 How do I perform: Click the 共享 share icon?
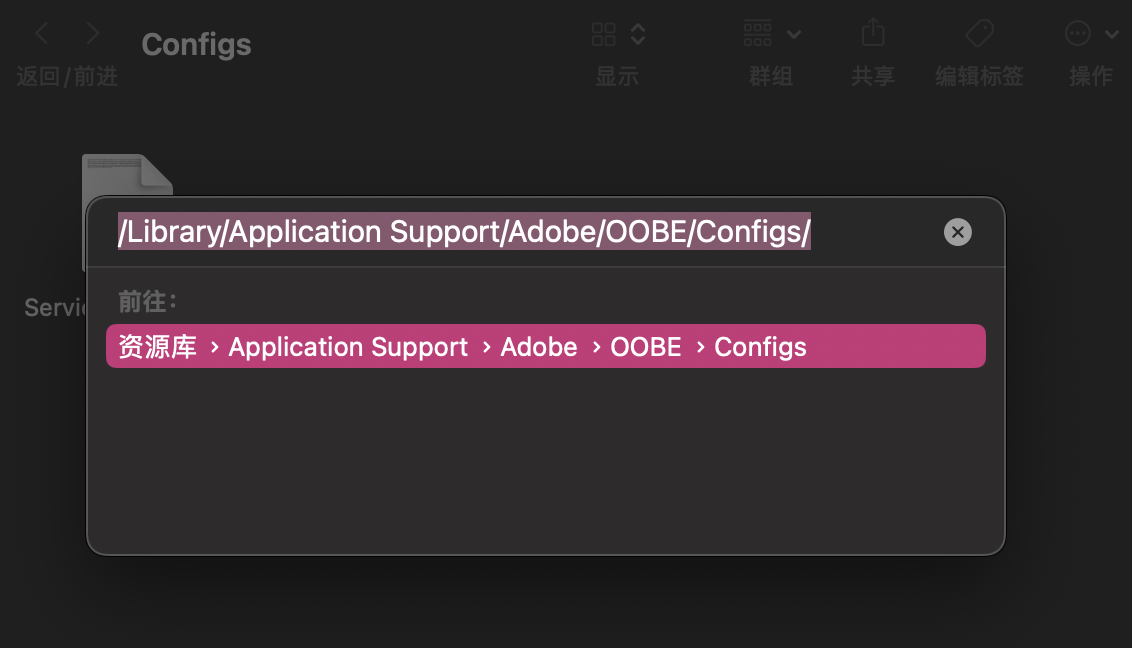tap(872, 33)
